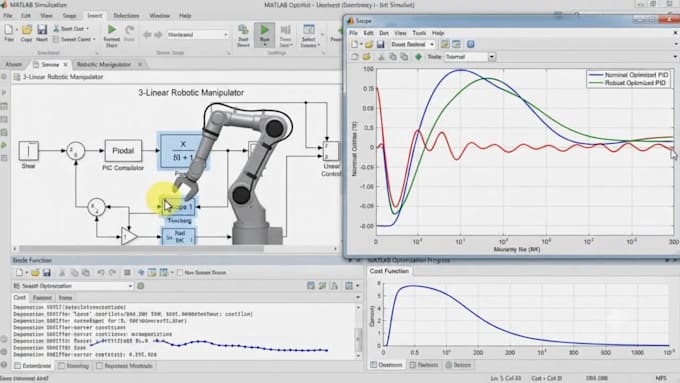This screenshot has width=680, height=383.
Task: Switch to the Cost tab in bottom panel
Action: [x=20, y=298]
